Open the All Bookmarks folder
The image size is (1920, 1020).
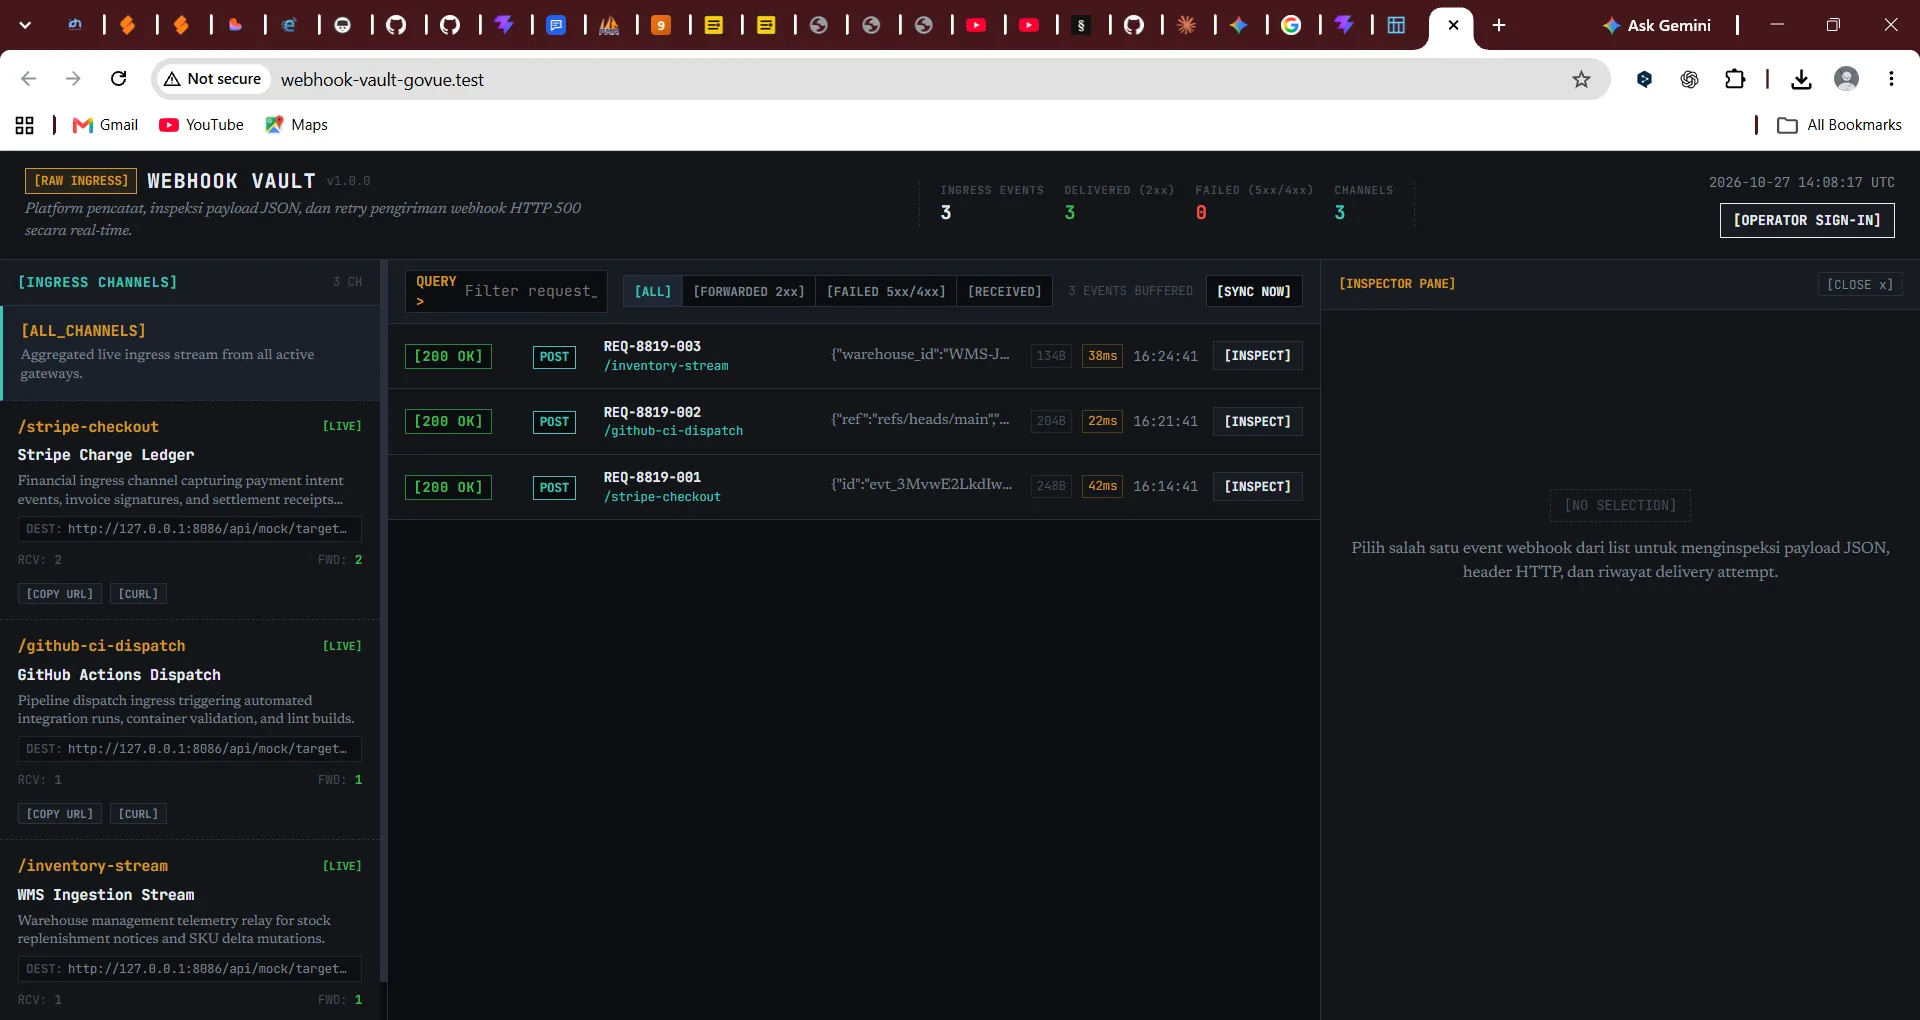point(1839,125)
